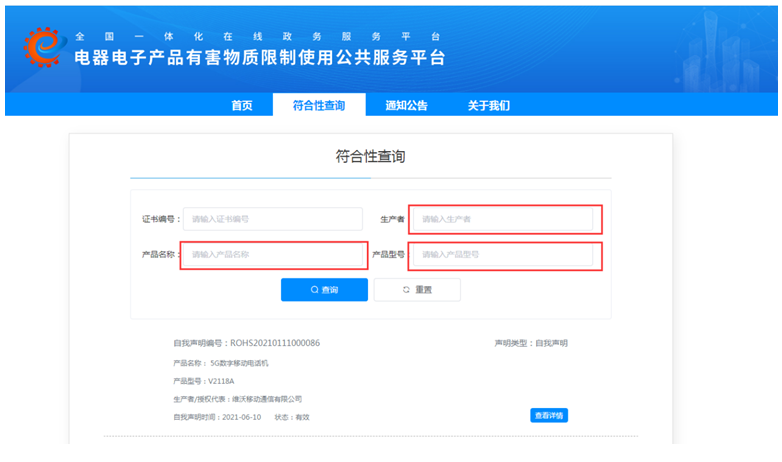Focus the 产品名称 input field
Viewport: 782px width, 462px height.
(273, 254)
